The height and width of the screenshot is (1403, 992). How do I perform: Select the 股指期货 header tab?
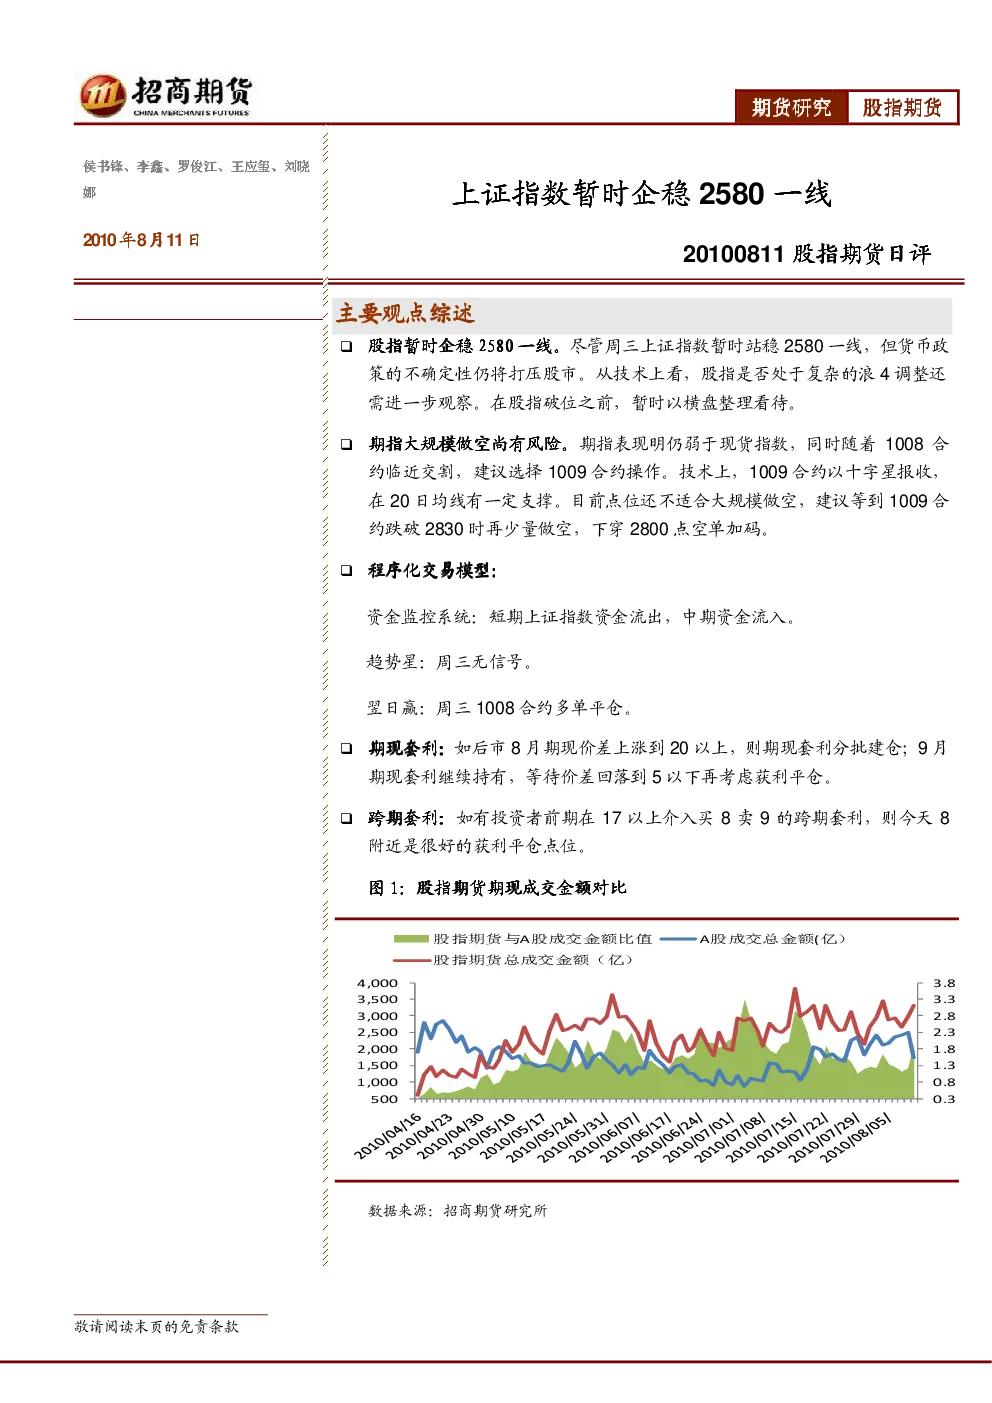pos(902,107)
